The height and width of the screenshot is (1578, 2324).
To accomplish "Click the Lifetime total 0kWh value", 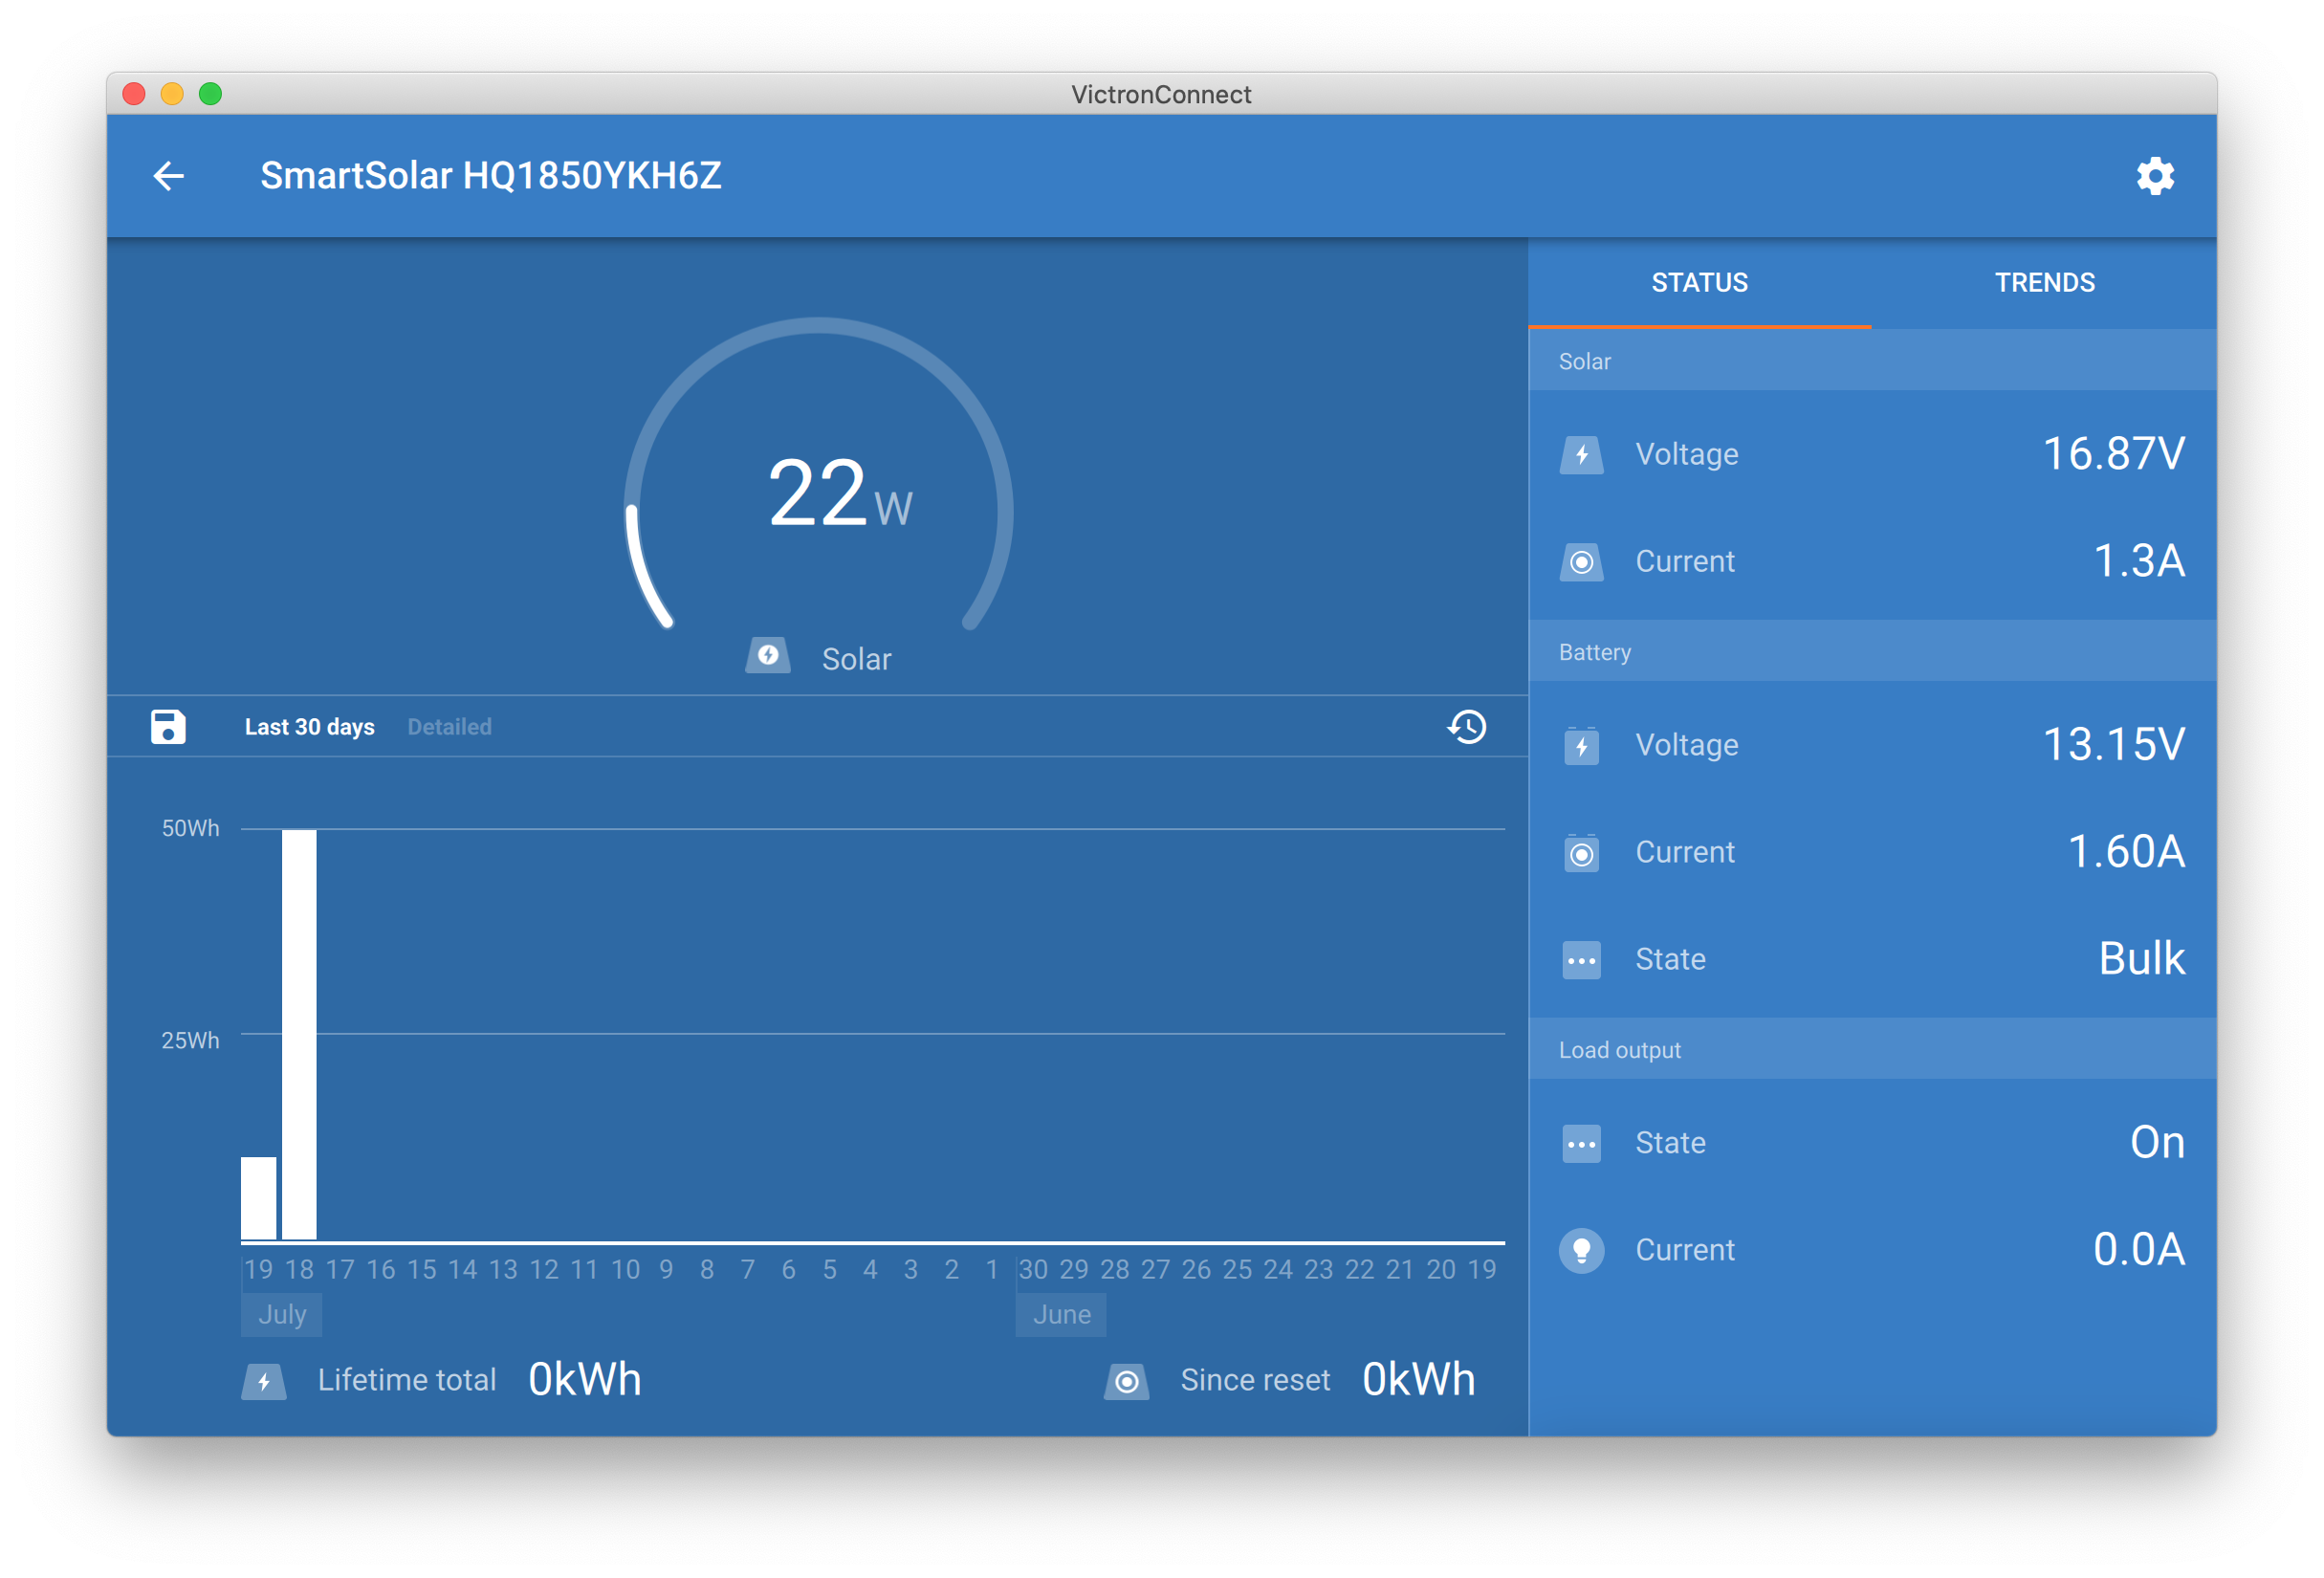I will [x=585, y=1380].
